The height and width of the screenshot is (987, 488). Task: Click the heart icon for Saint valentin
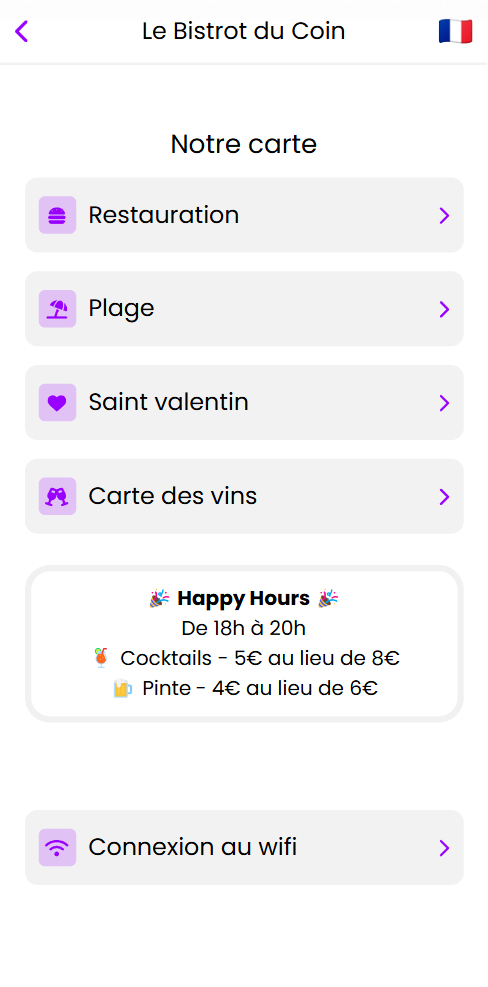pos(57,403)
